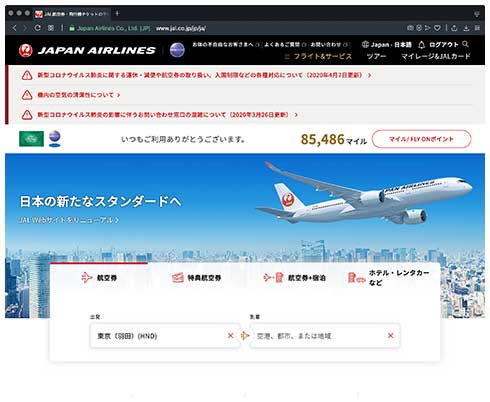Click the share icon in browser toolbar
The width and height of the screenshot is (490, 402).
pyautogui.click(x=454, y=28)
